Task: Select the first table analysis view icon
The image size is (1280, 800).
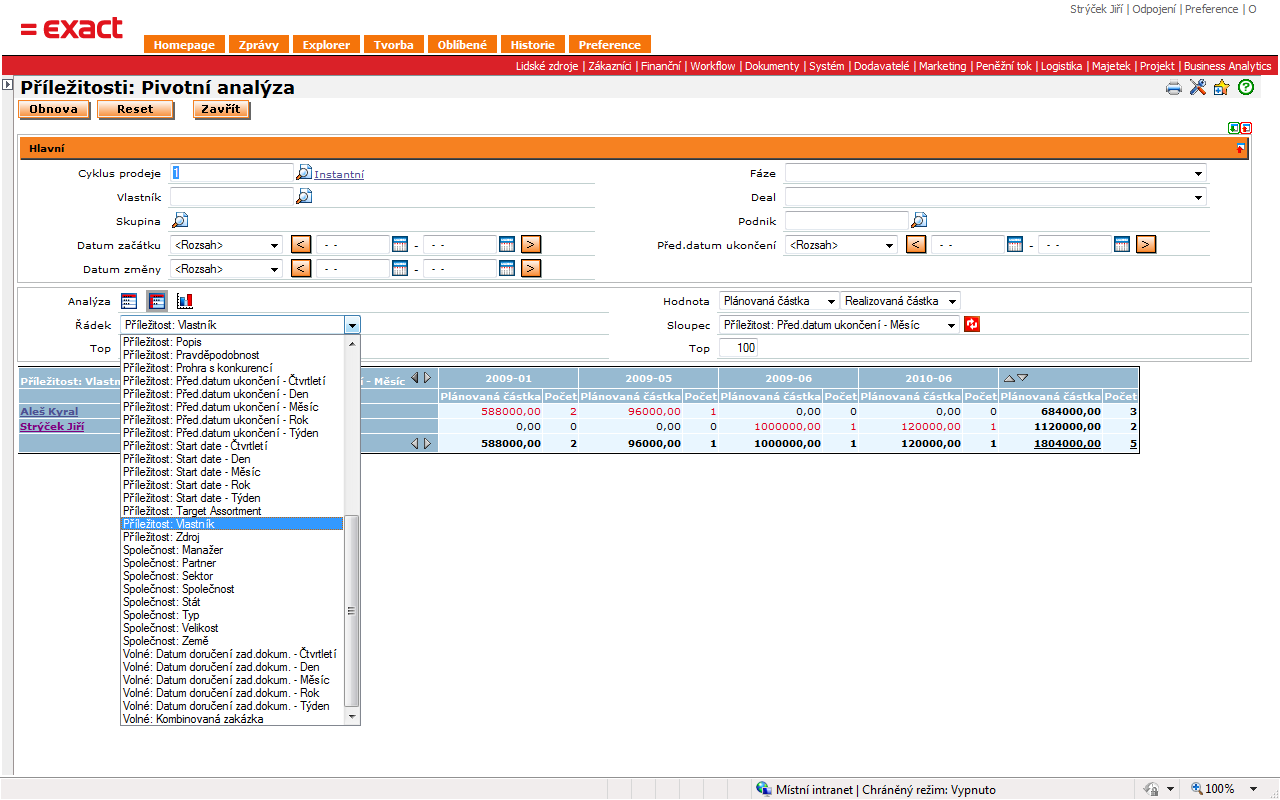Action: tap(129, 300)
